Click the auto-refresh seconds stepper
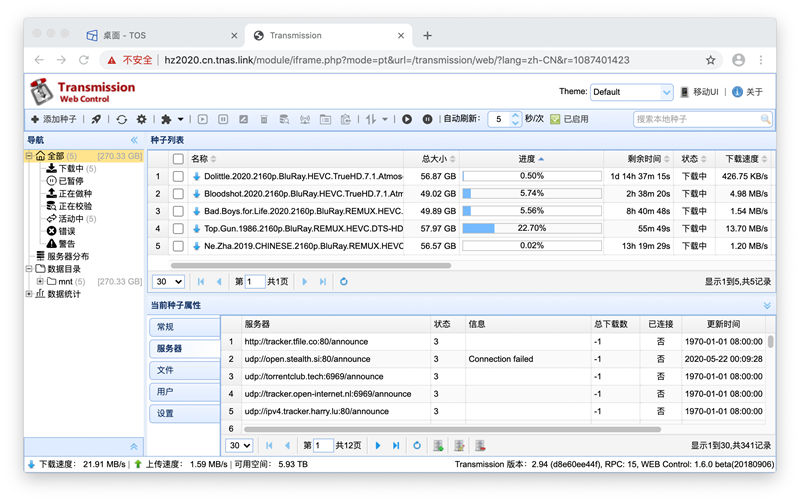The height and width of the screenshot is (502, 800). tap(515, 119)
